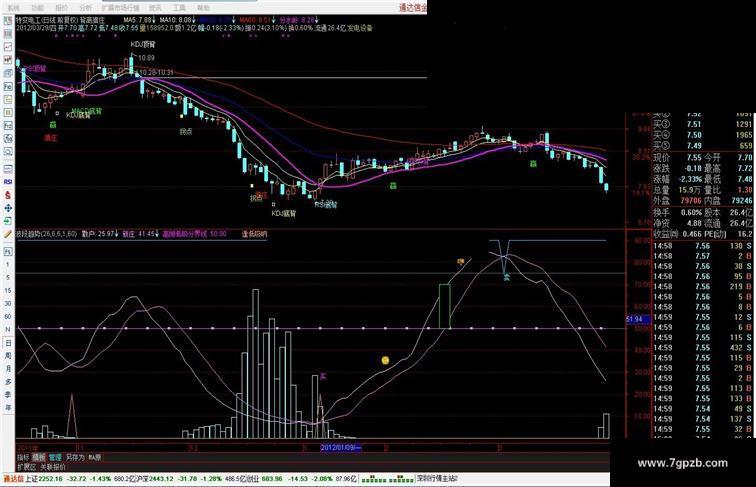Click the 另存为 save-as button

click(75, 457)
